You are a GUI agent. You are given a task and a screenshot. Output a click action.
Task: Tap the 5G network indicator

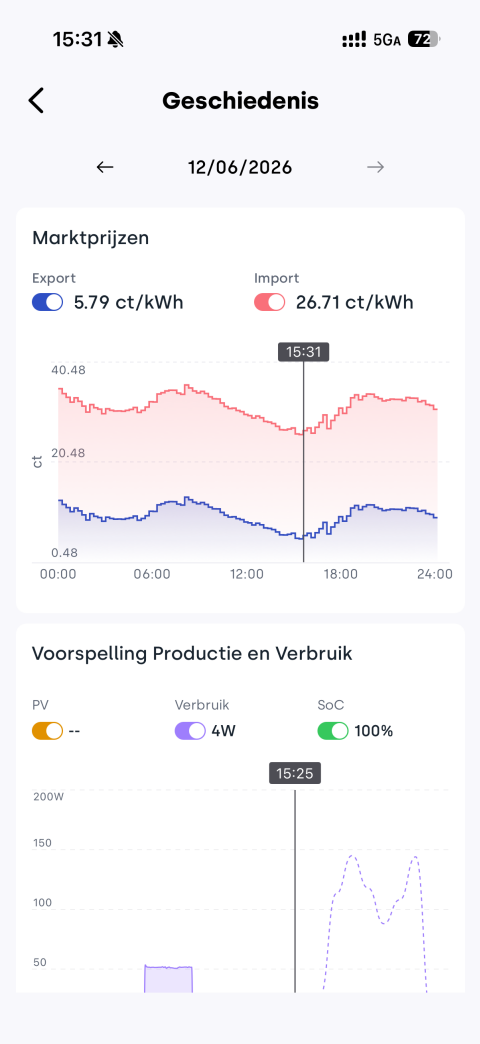click(387, 40)
